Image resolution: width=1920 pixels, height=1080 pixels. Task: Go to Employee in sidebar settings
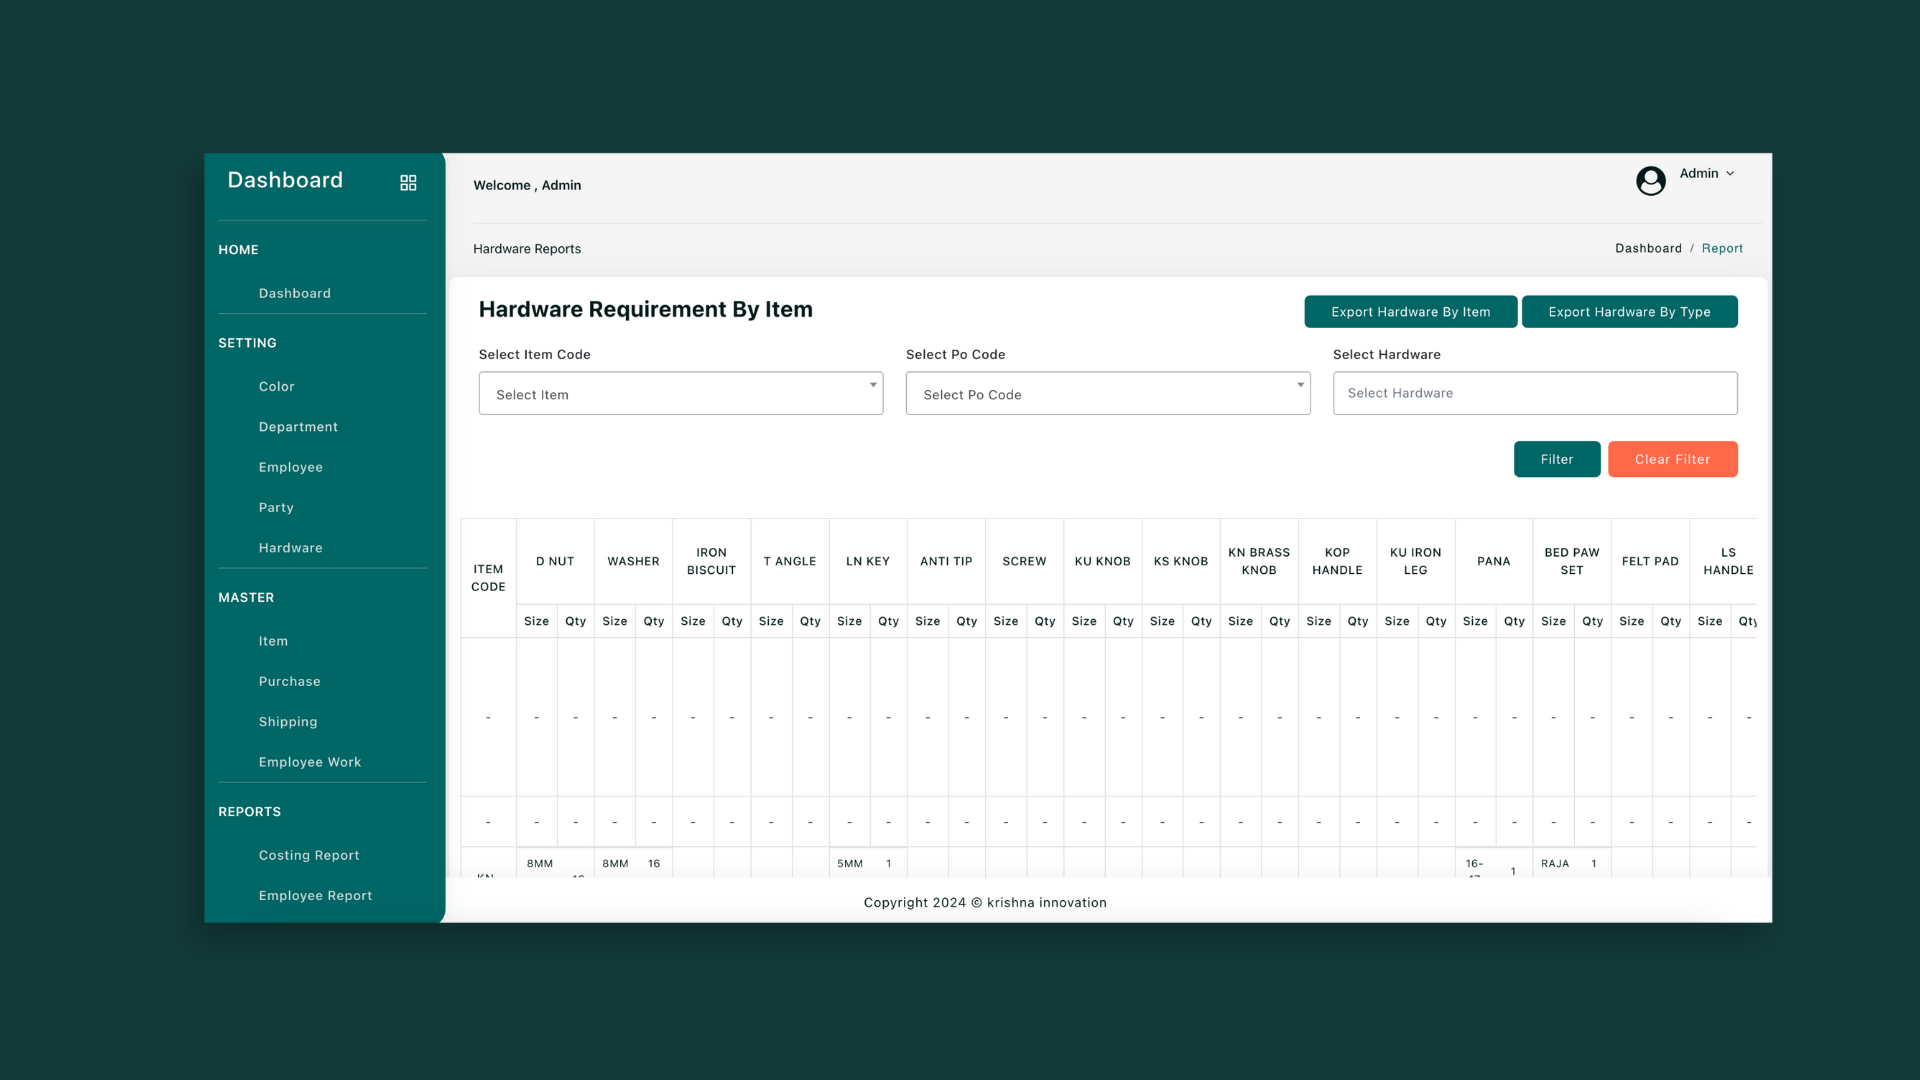[290, 467]
